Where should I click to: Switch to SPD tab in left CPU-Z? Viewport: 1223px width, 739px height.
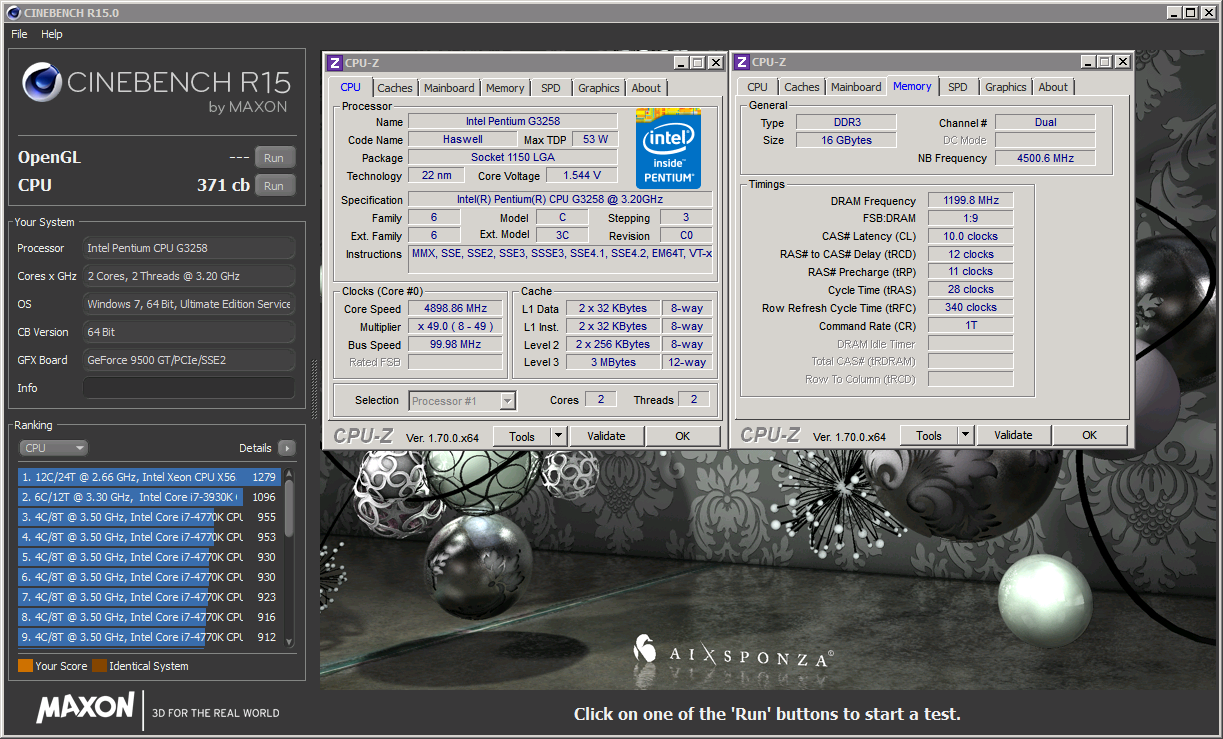coord(551,88)
